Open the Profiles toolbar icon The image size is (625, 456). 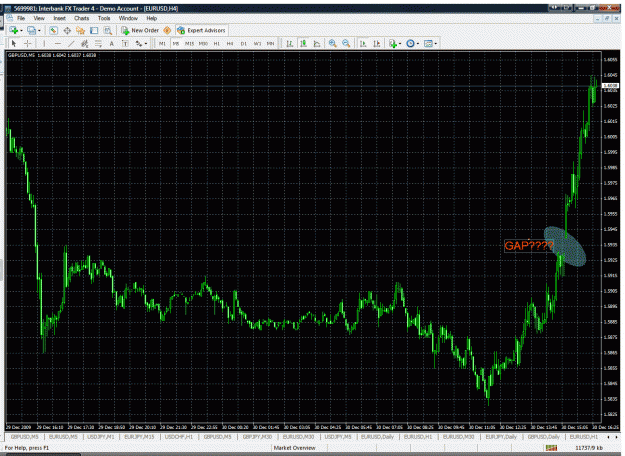[x=31, y=30]
